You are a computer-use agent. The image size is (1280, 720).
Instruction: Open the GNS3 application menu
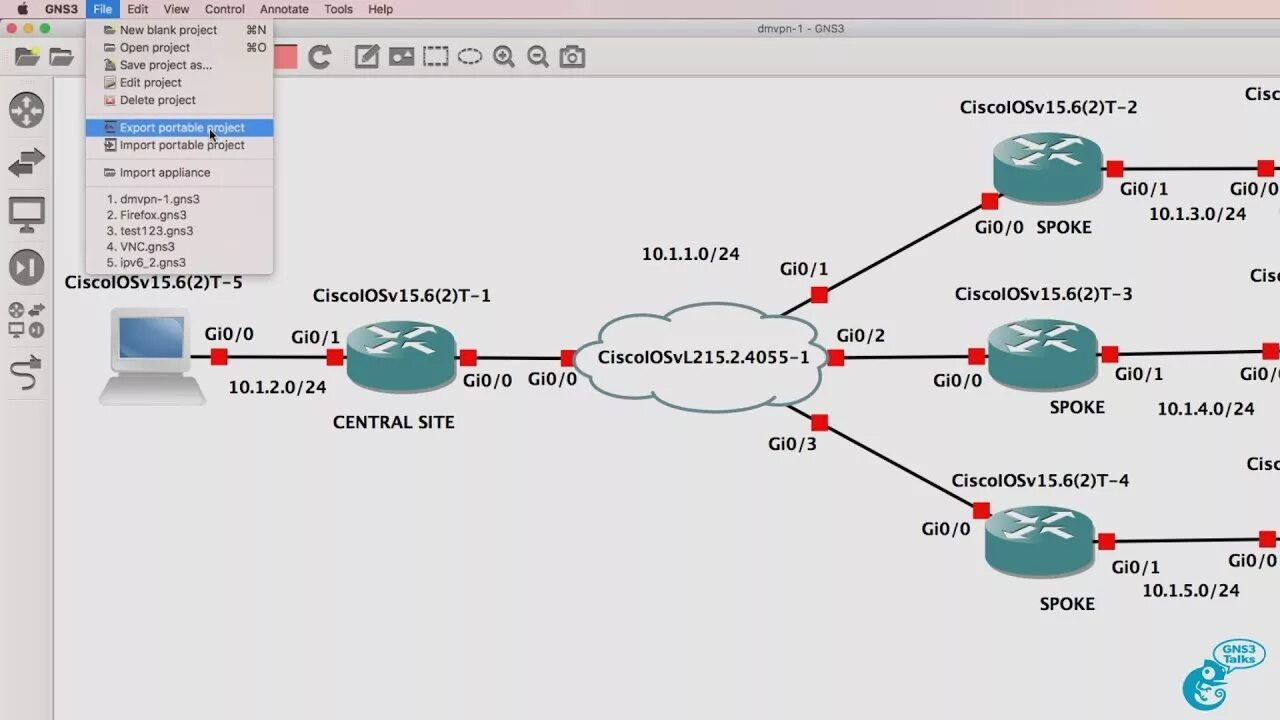click(x=61, y=9)
